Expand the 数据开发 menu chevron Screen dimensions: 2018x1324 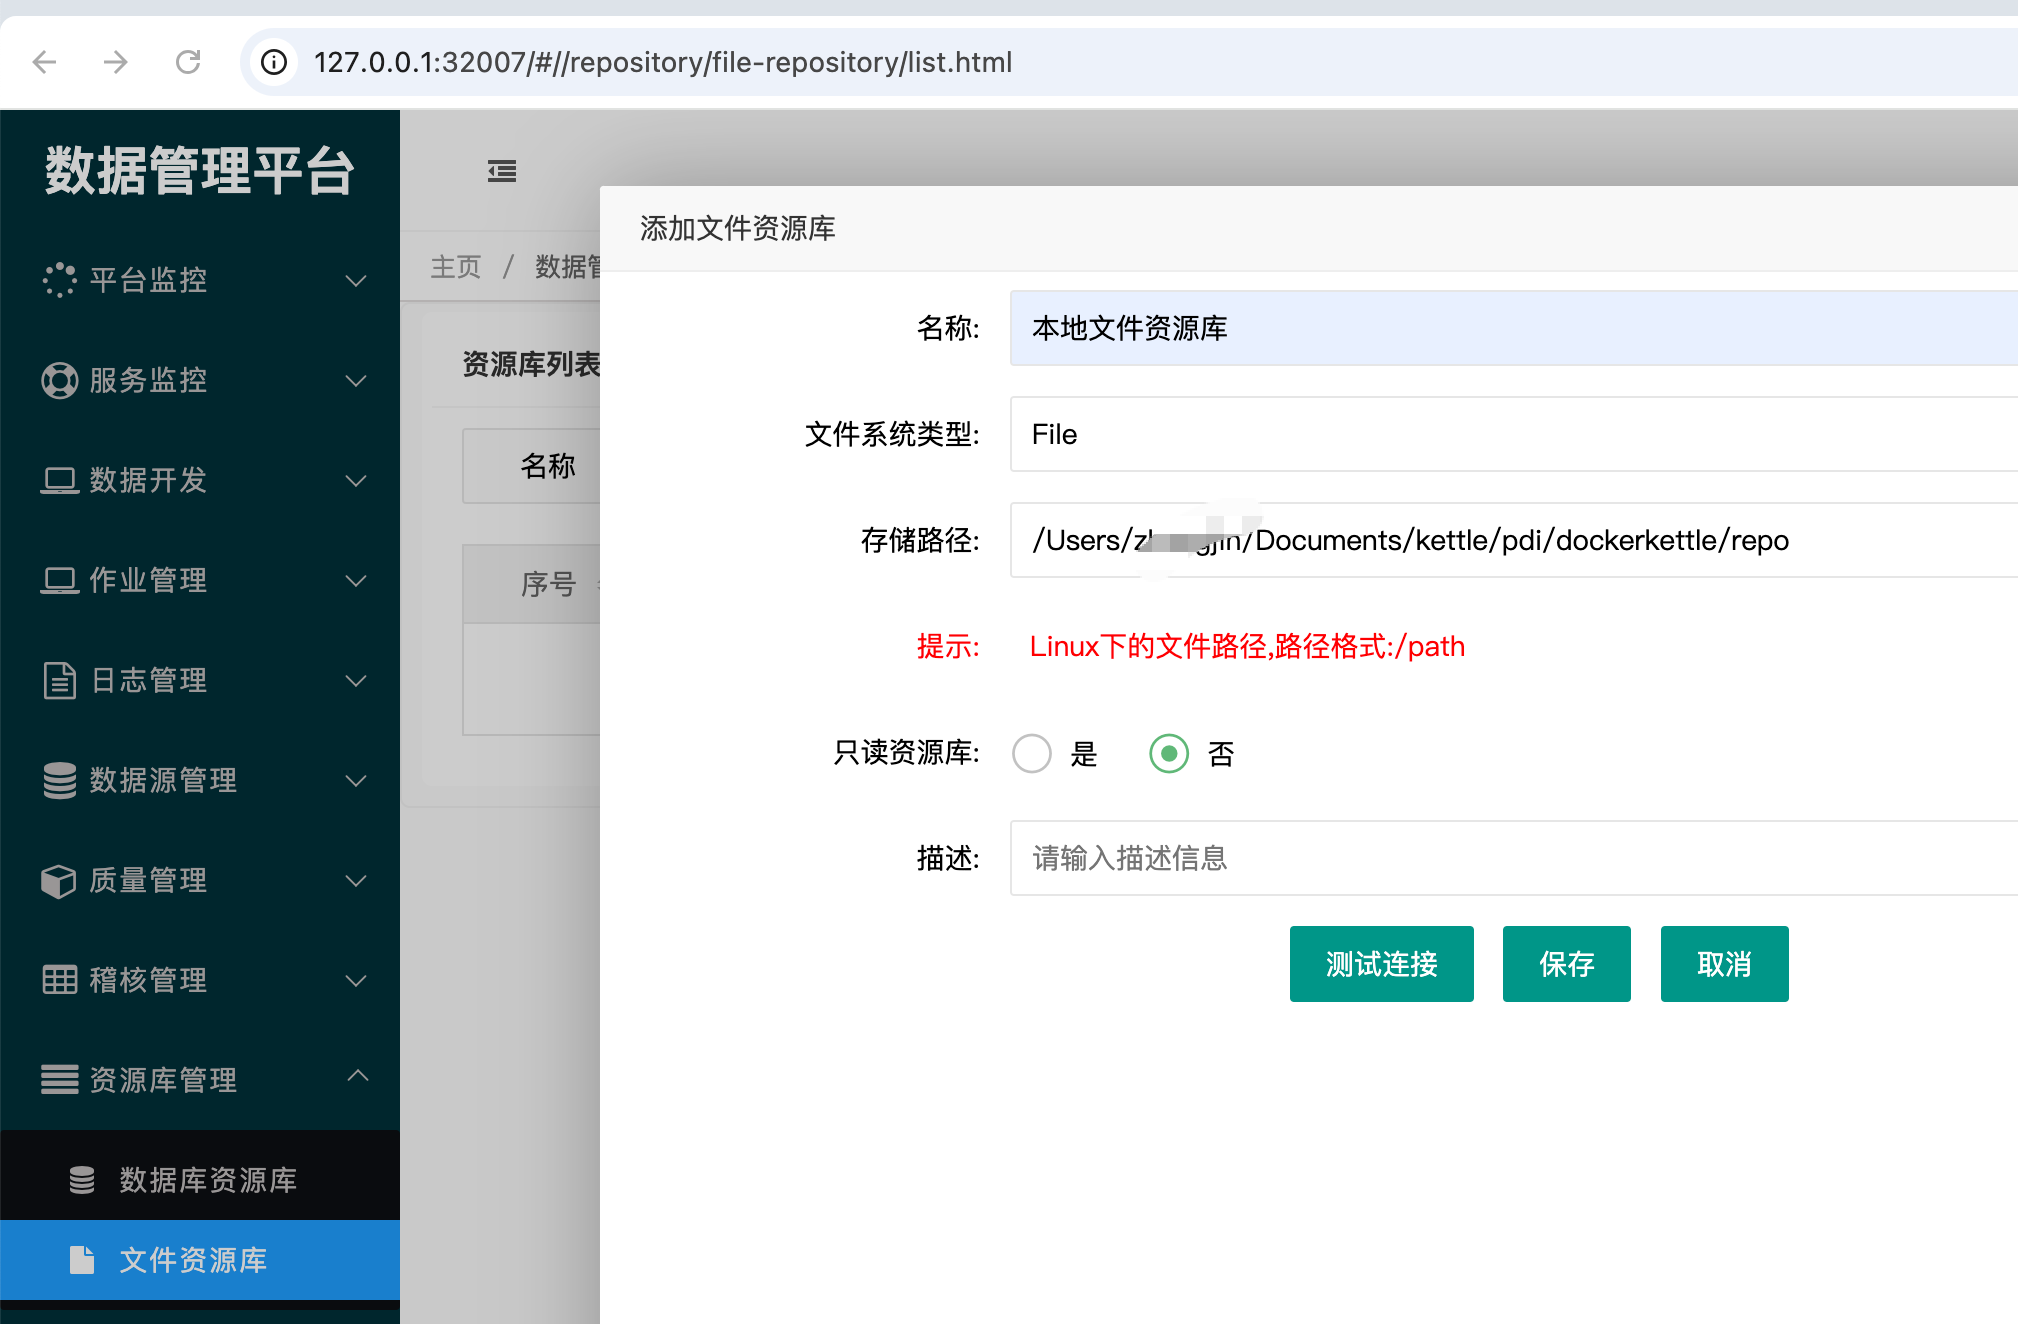point(356,480)
